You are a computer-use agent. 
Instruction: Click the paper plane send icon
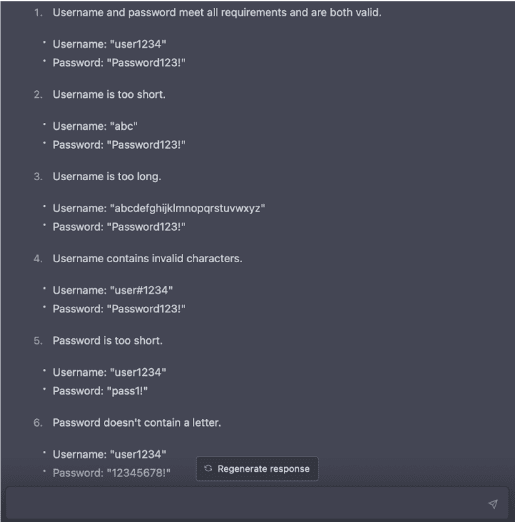tap(493, 504)
